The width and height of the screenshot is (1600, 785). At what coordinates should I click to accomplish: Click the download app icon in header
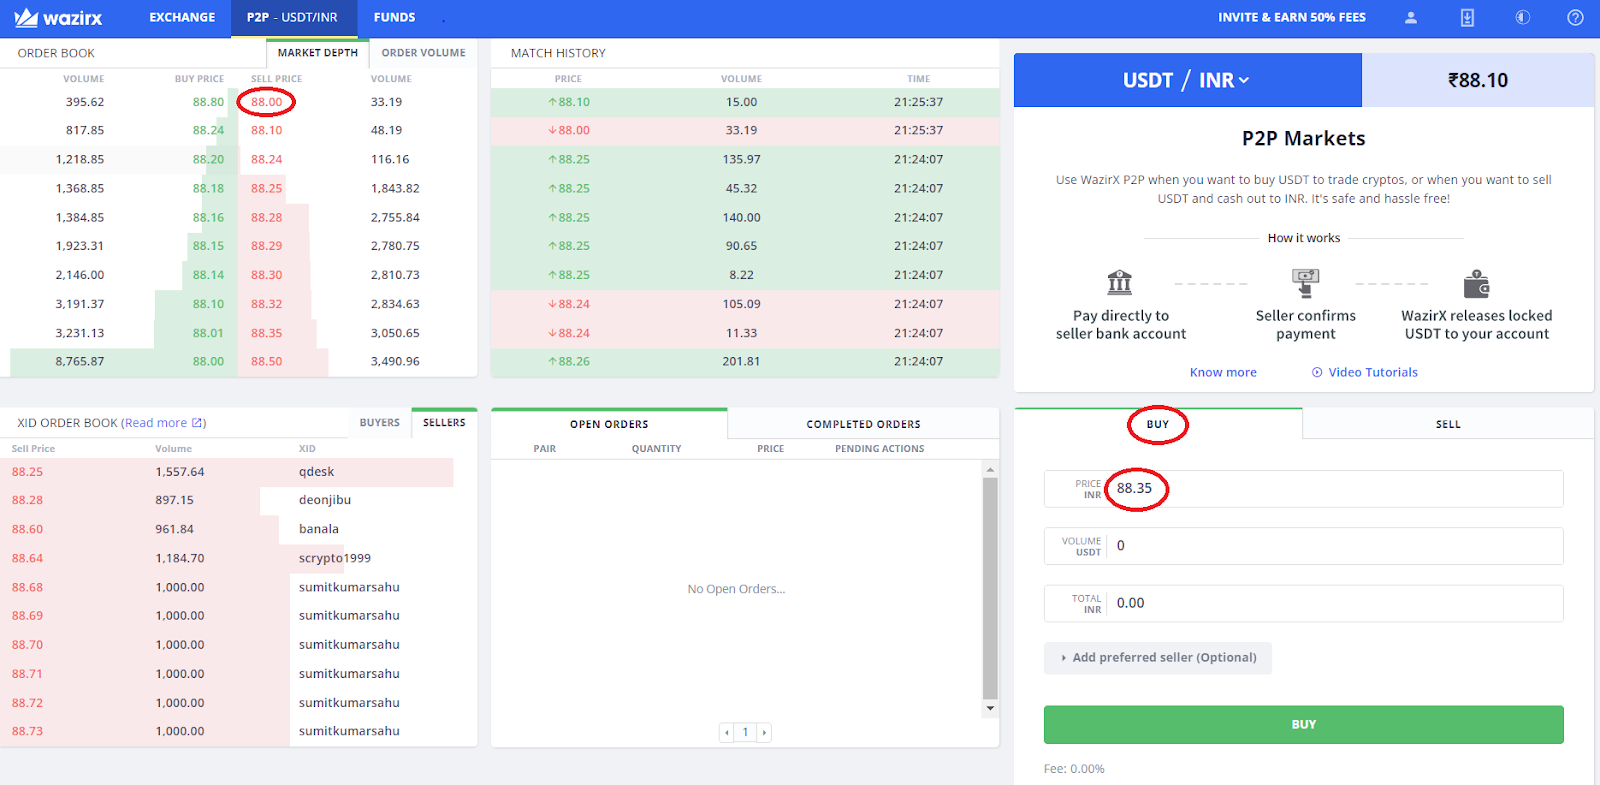(x=1467, y=18)
